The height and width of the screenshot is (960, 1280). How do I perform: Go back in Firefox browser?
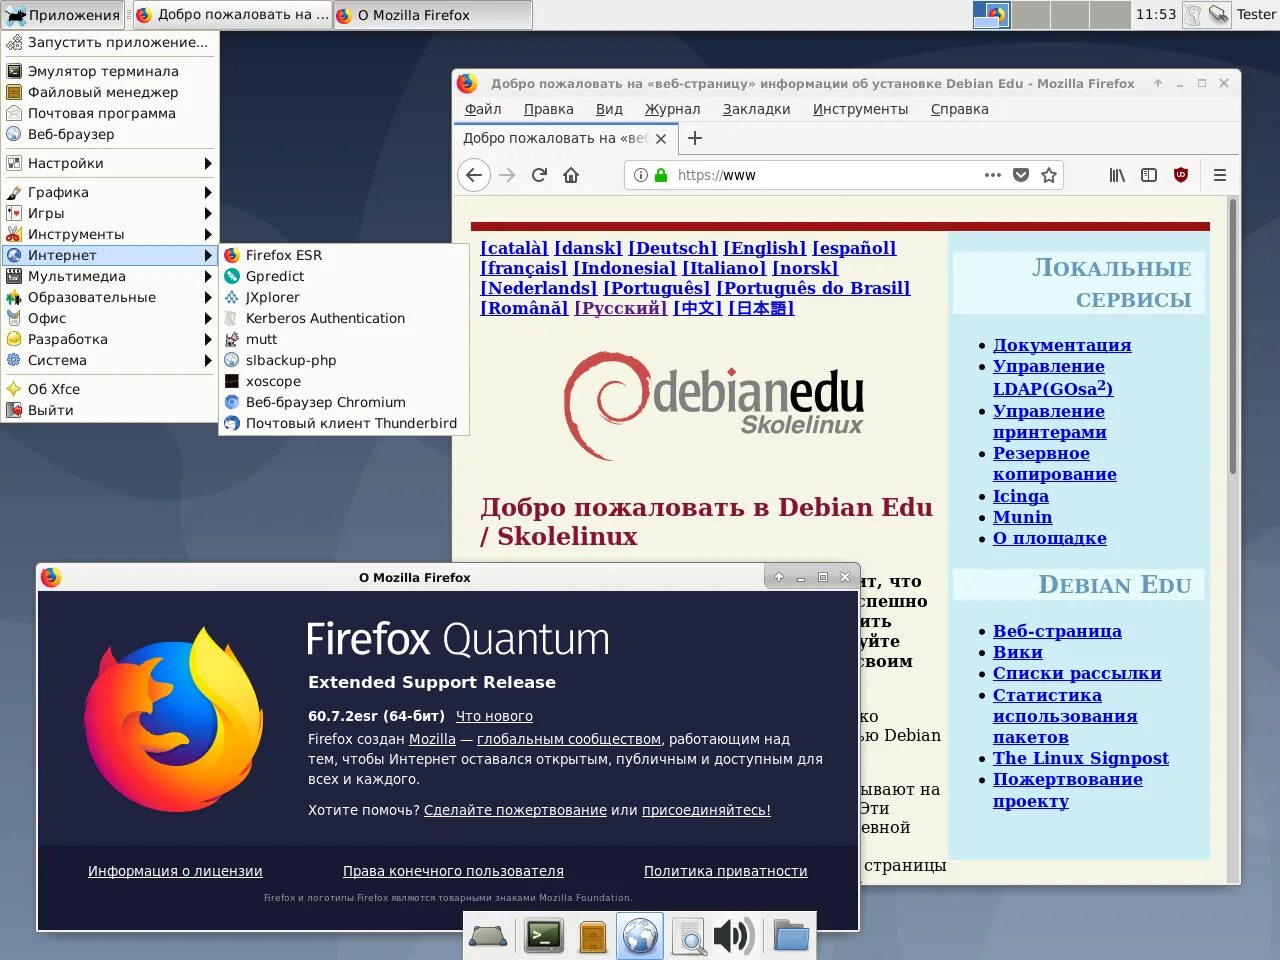tap(474, 175)
